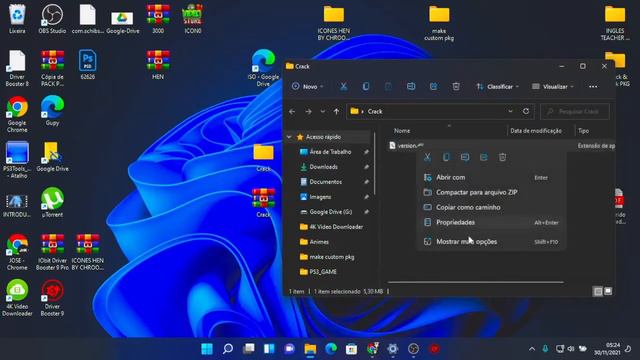The height and width of the screenshot is (360, 640).
Task: Click the Cut icon in Explorer toolbar
Action: click(343, 87)
